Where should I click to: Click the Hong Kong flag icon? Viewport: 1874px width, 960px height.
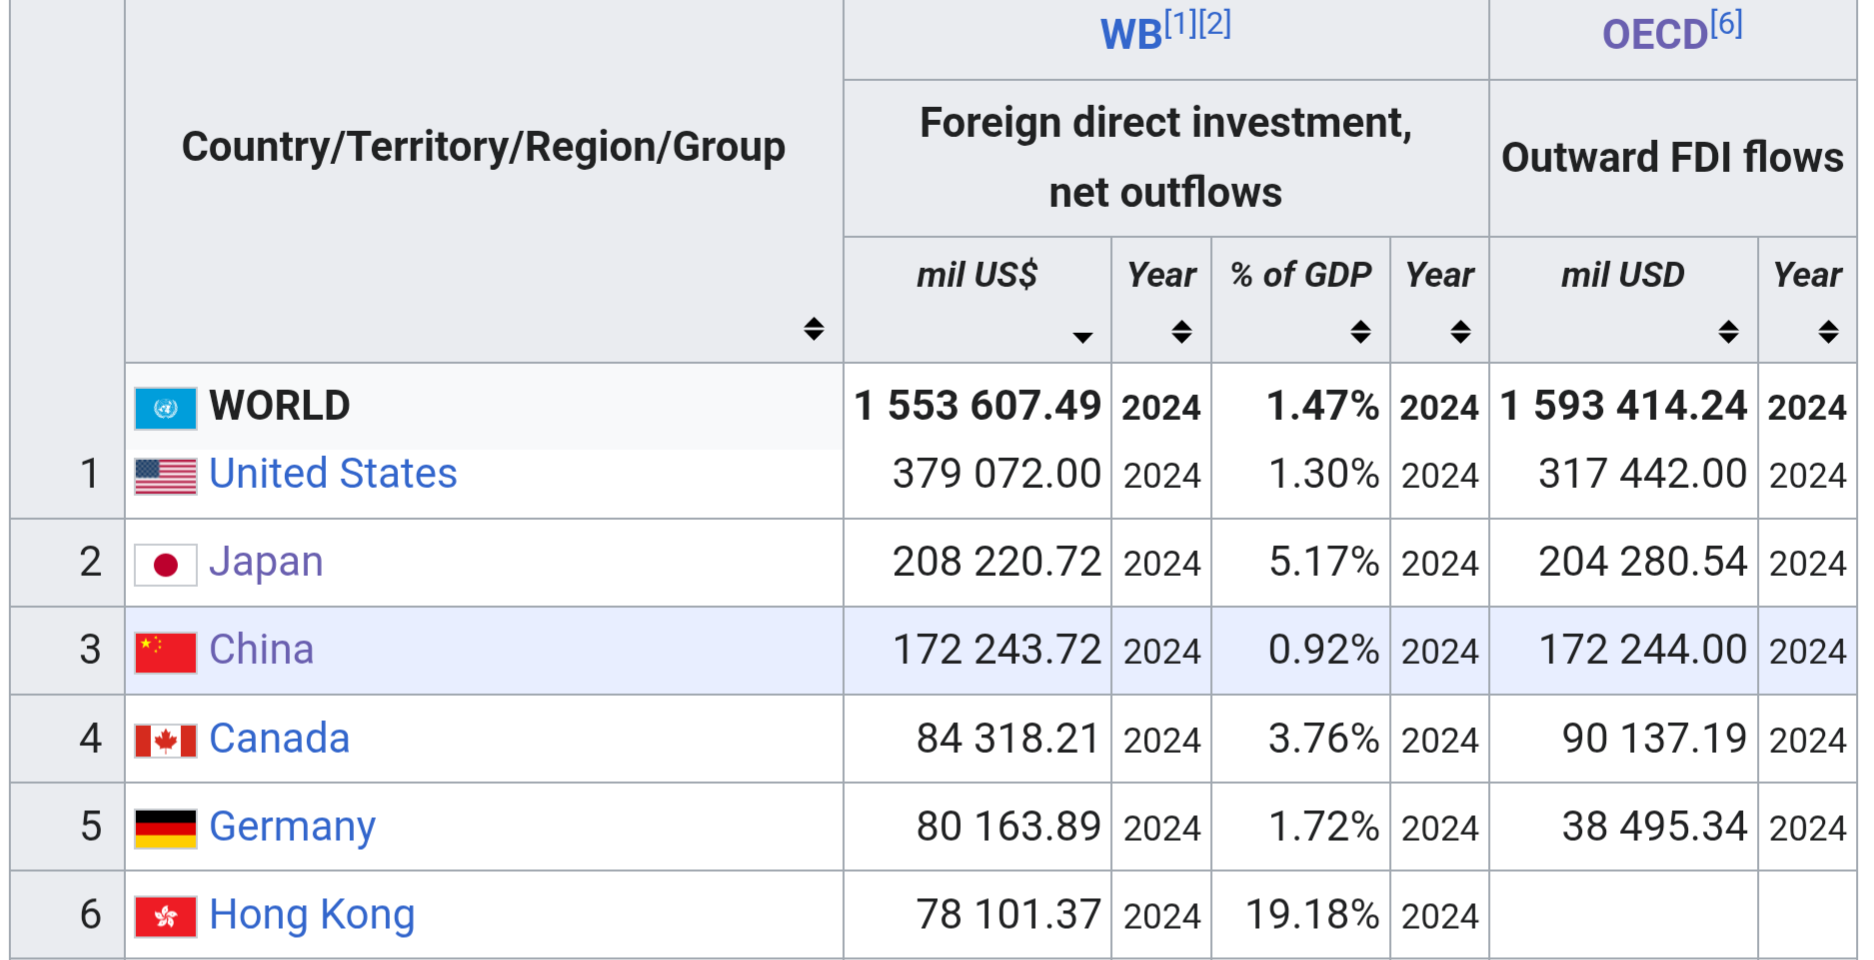coord(165,917)
